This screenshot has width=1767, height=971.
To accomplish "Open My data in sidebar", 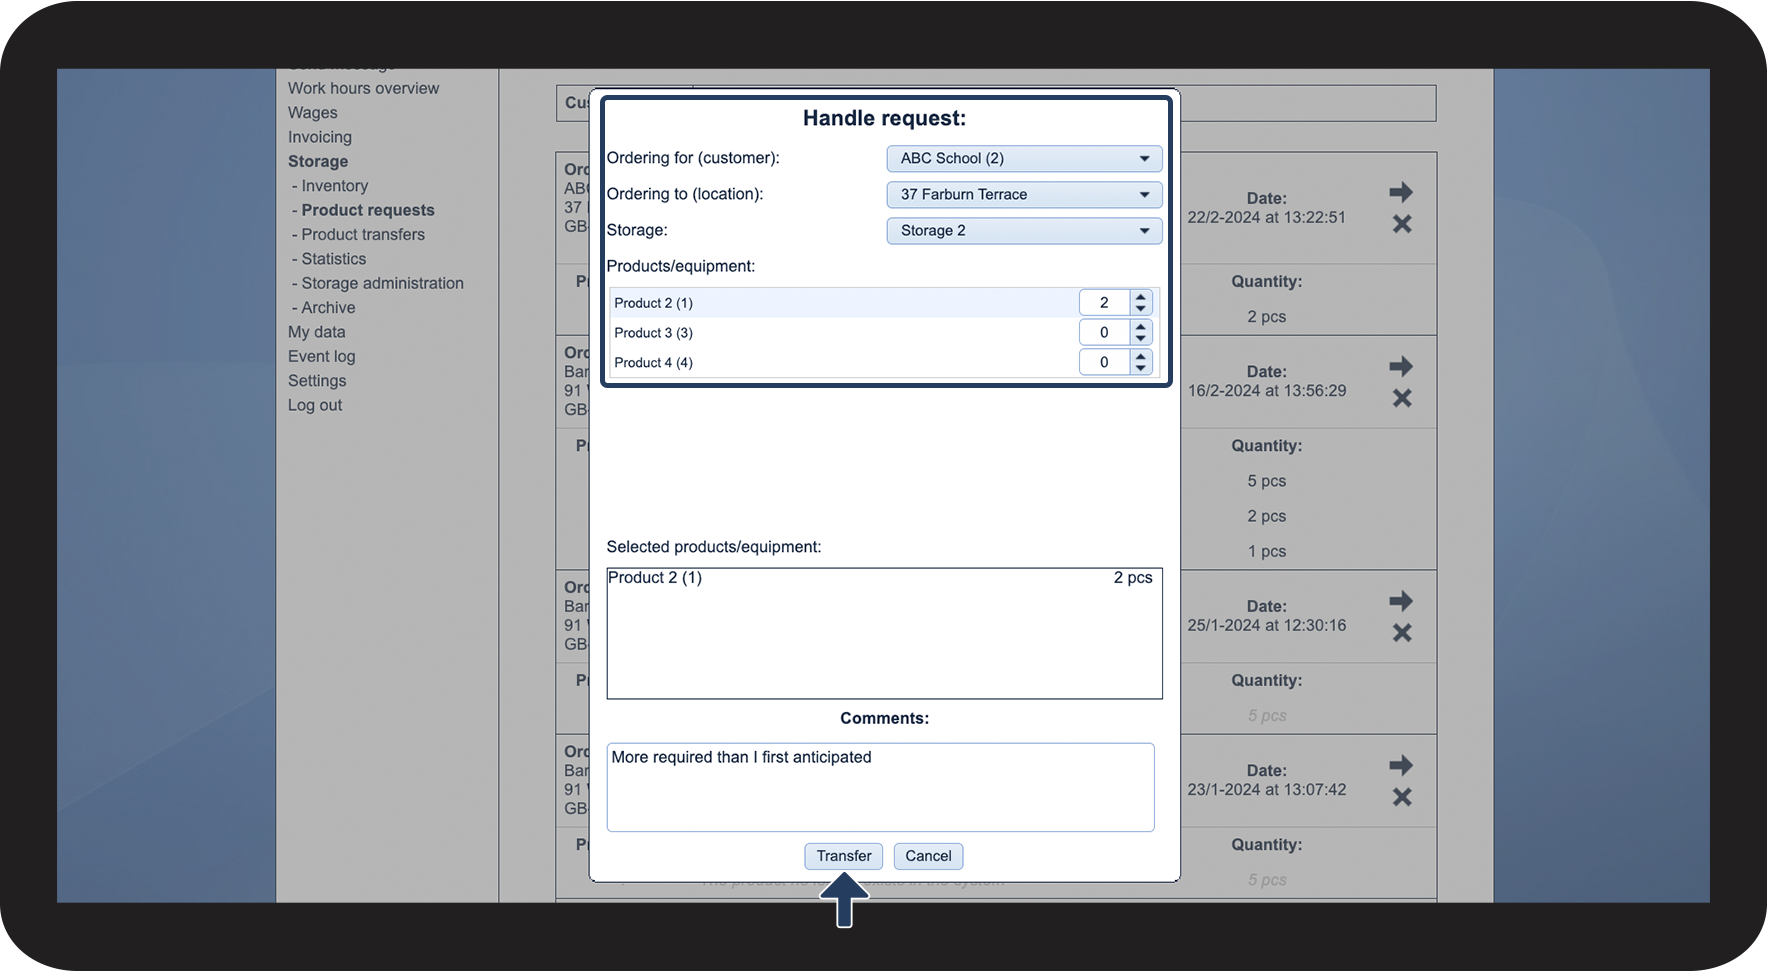I will (317, 332).
